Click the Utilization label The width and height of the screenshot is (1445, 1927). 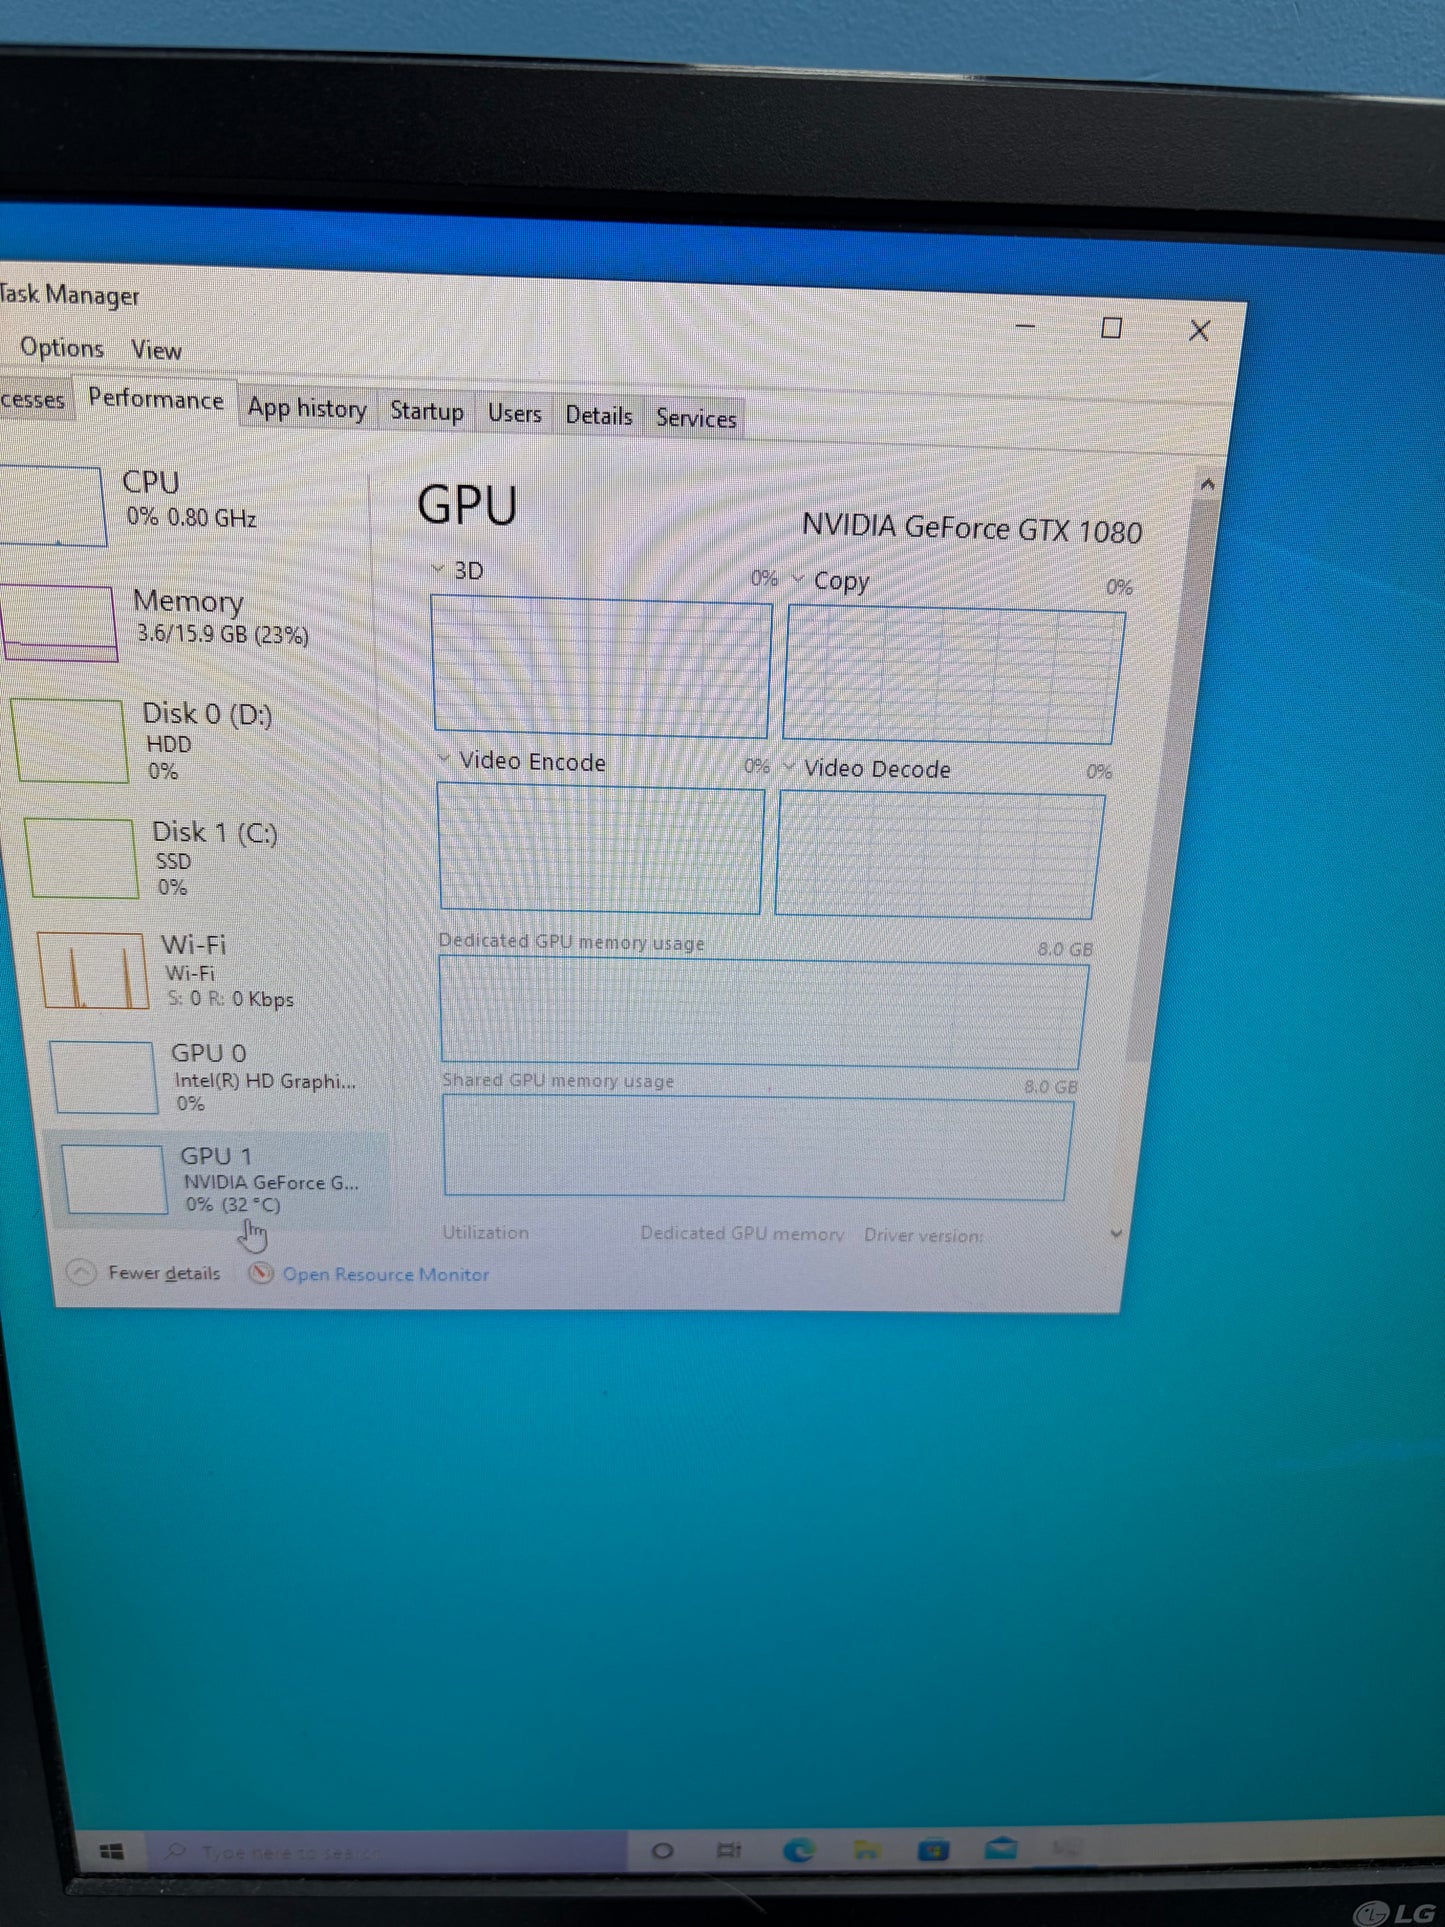[486, 1233]
